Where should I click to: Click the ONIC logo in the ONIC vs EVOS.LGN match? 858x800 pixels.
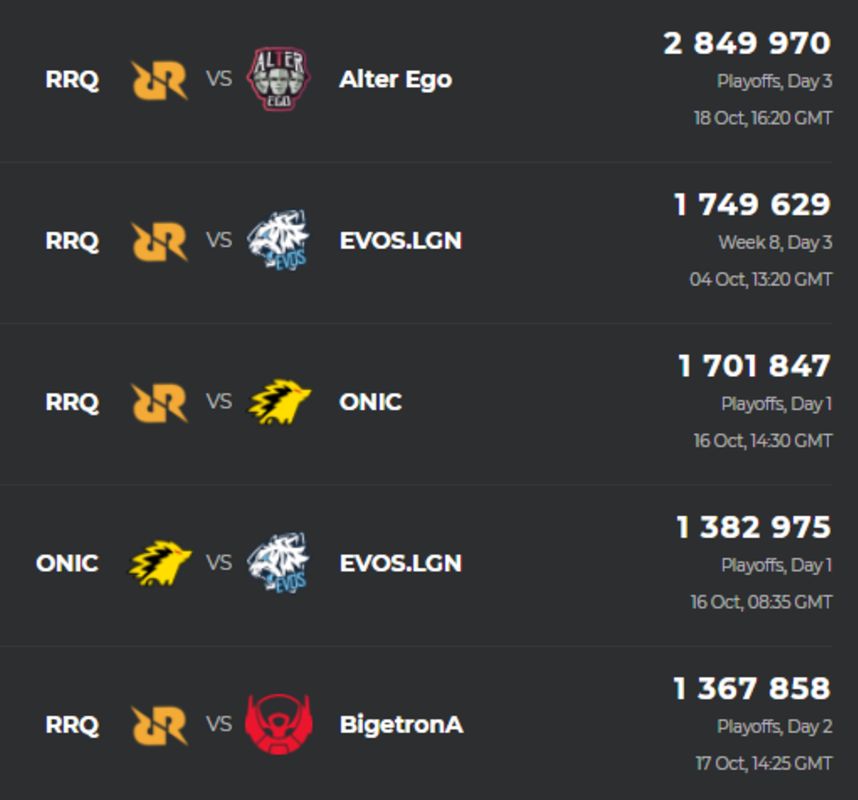(160, 563)
